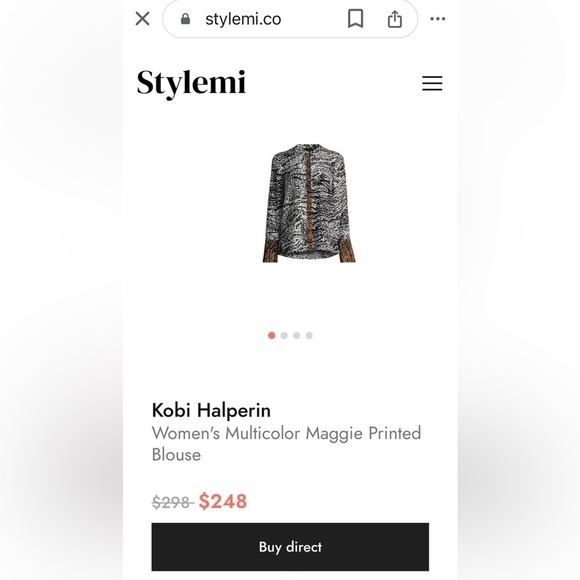Tap the red $248 sale price
This screenshot has width=580, height=580.
(223, 502)
